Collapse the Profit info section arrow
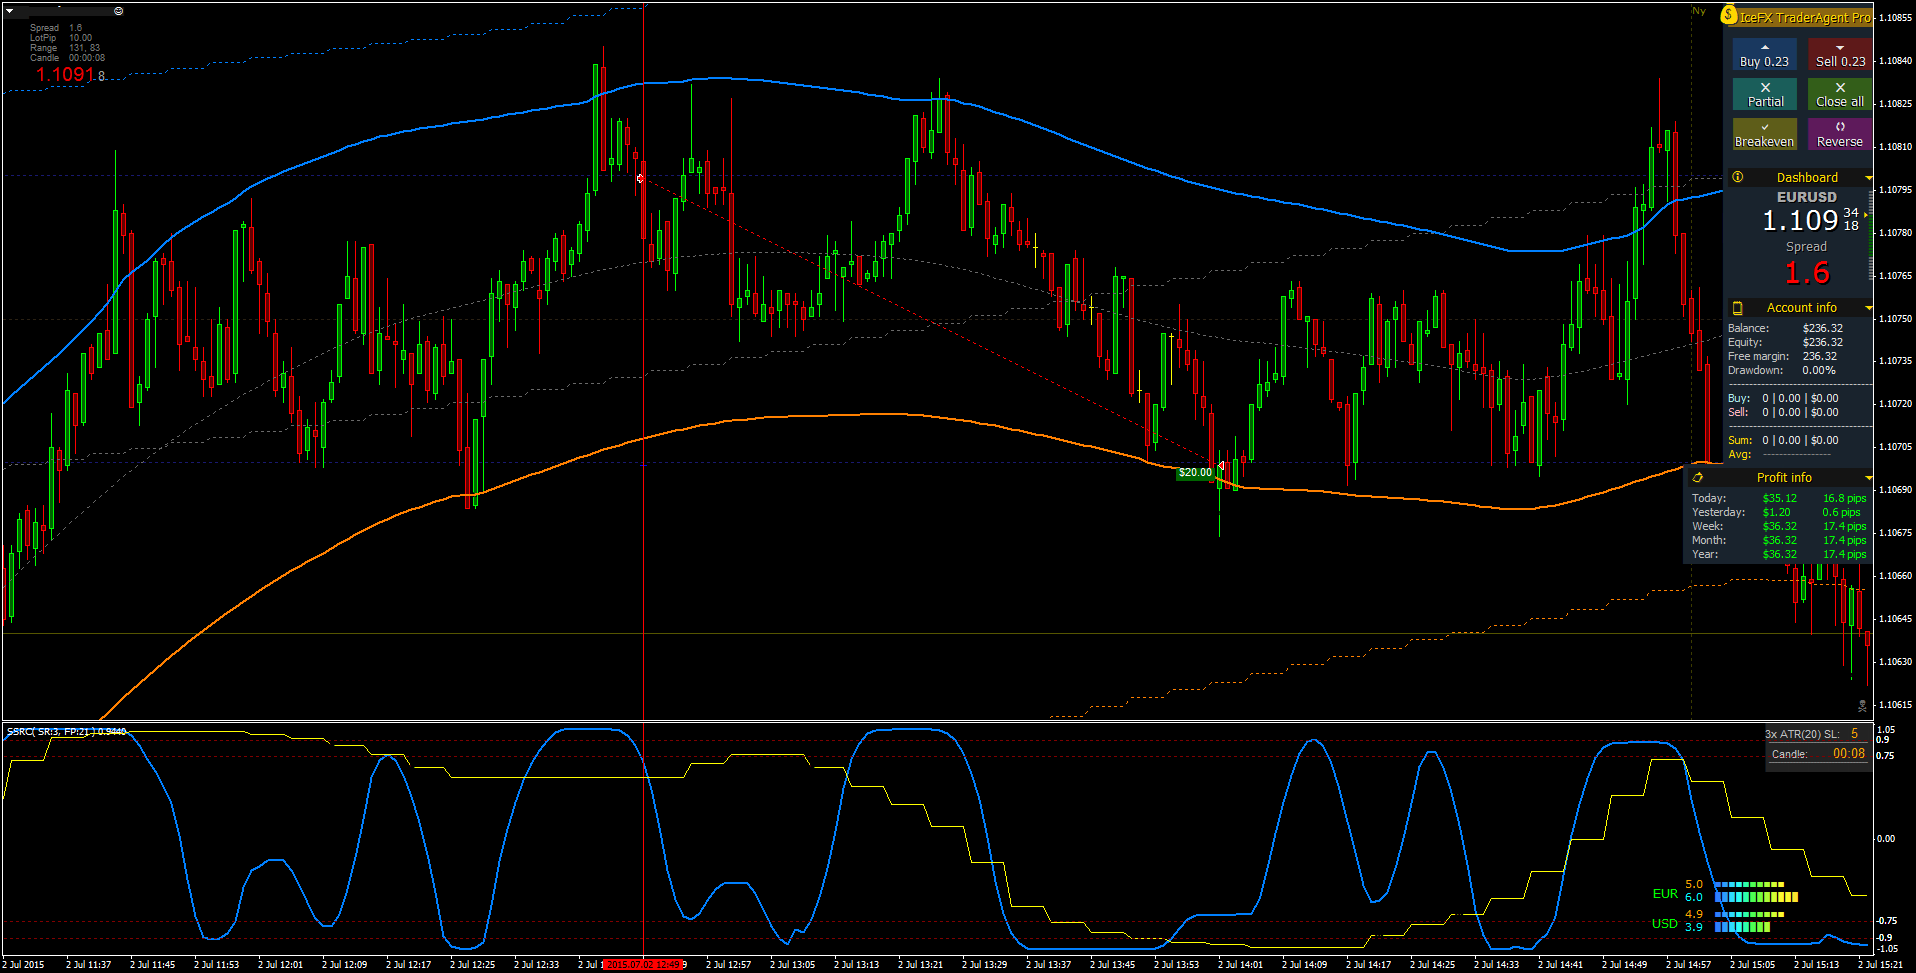 [1868, 478]
